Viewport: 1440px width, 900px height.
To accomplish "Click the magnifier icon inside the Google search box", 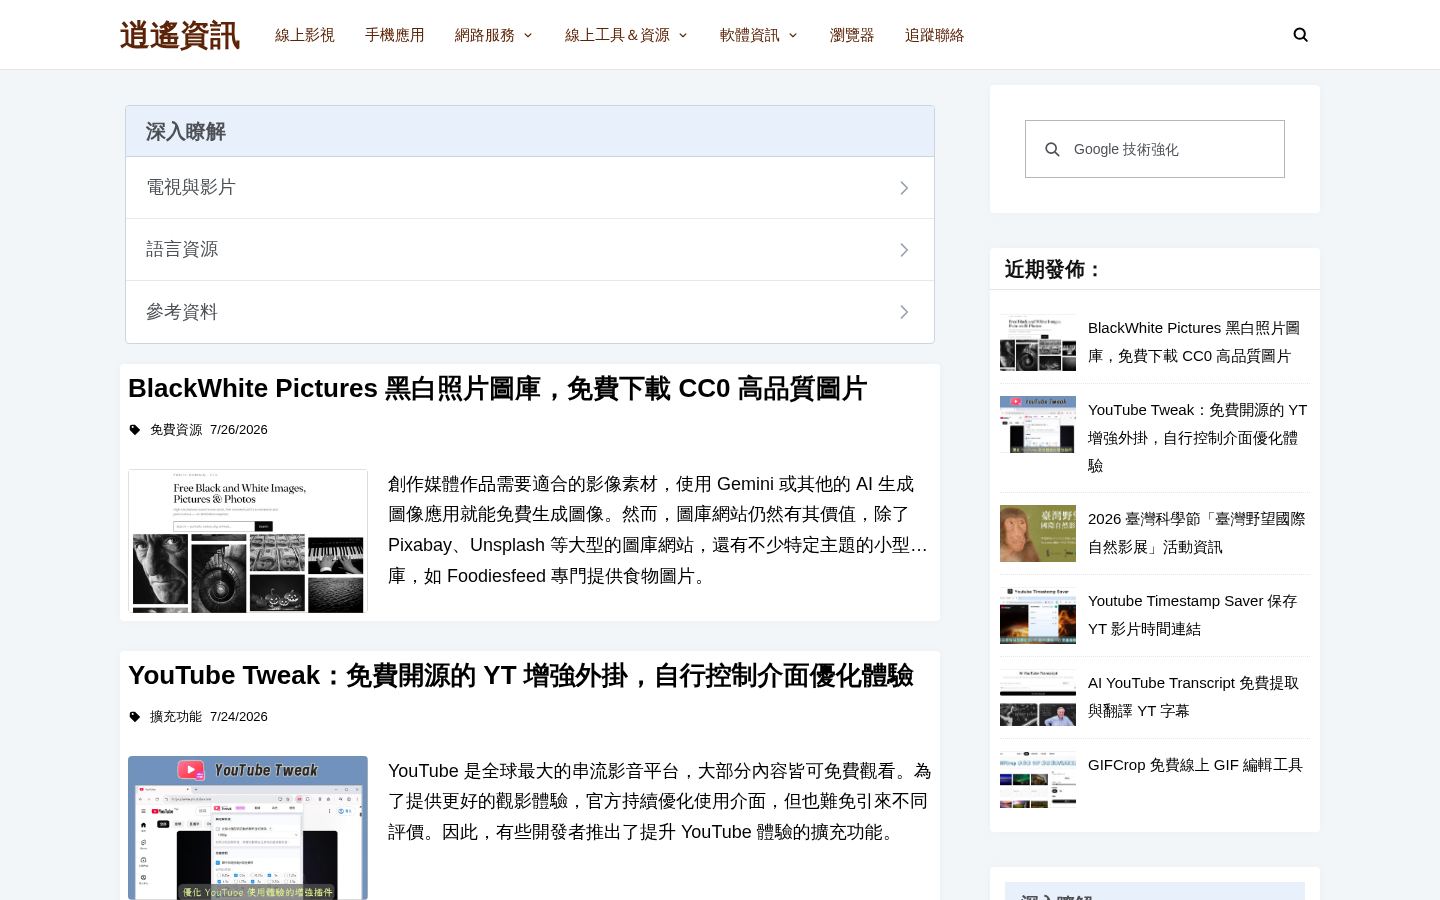I will pos(1052,149).
